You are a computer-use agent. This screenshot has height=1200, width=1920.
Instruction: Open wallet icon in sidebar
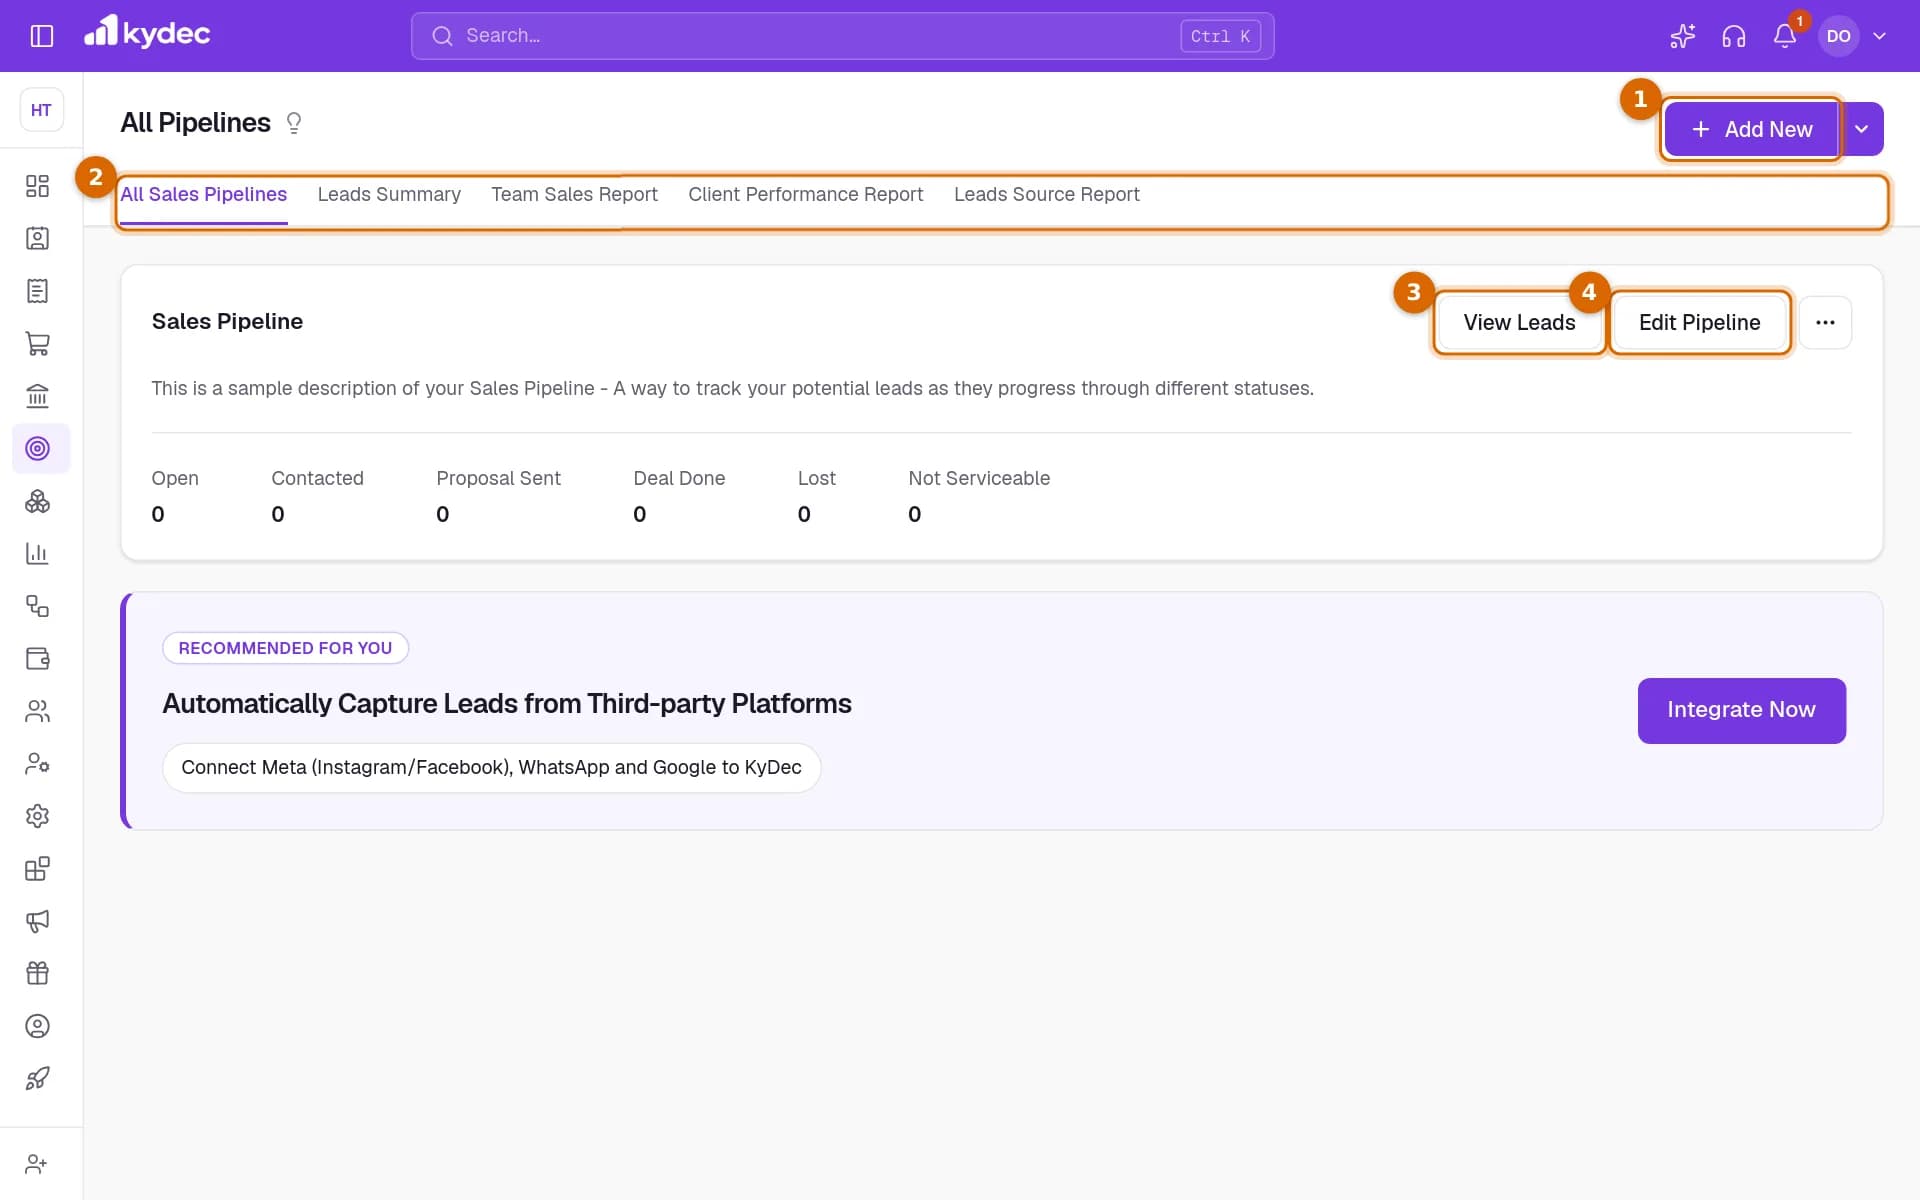(38, 658)
